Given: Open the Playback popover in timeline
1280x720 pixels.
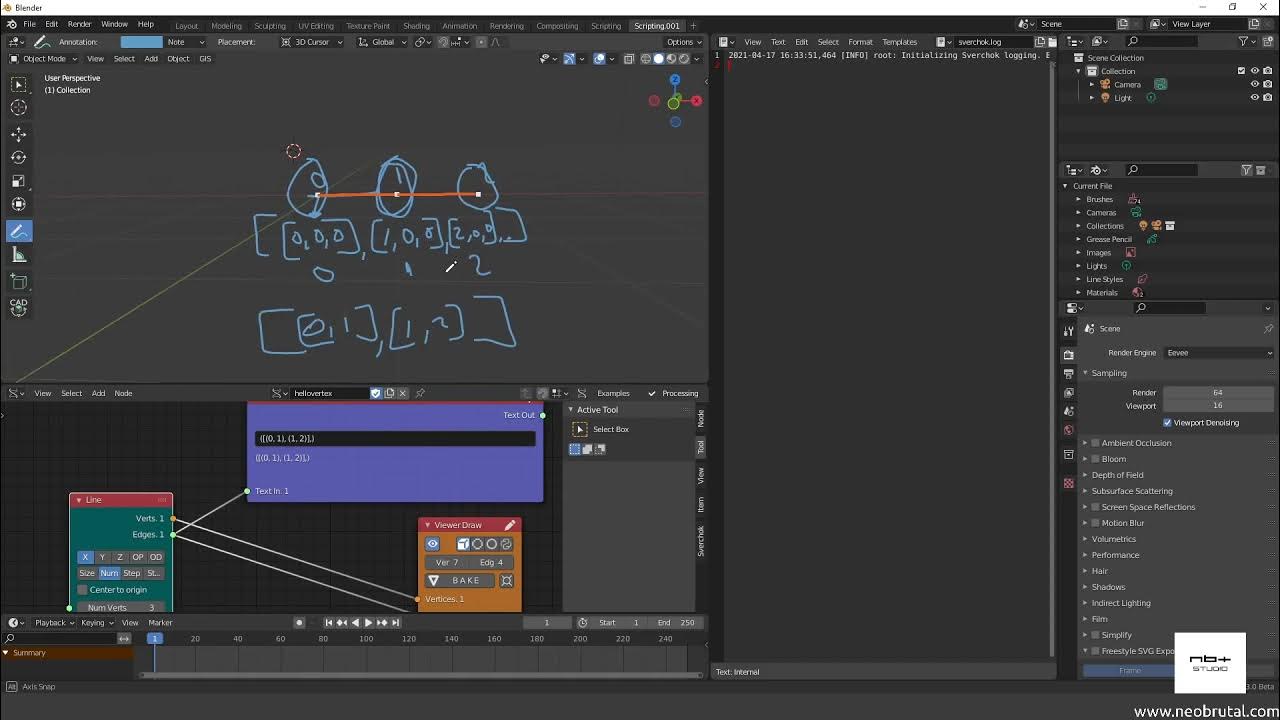Looking at the screenshot, I should (x=54, y=623).
